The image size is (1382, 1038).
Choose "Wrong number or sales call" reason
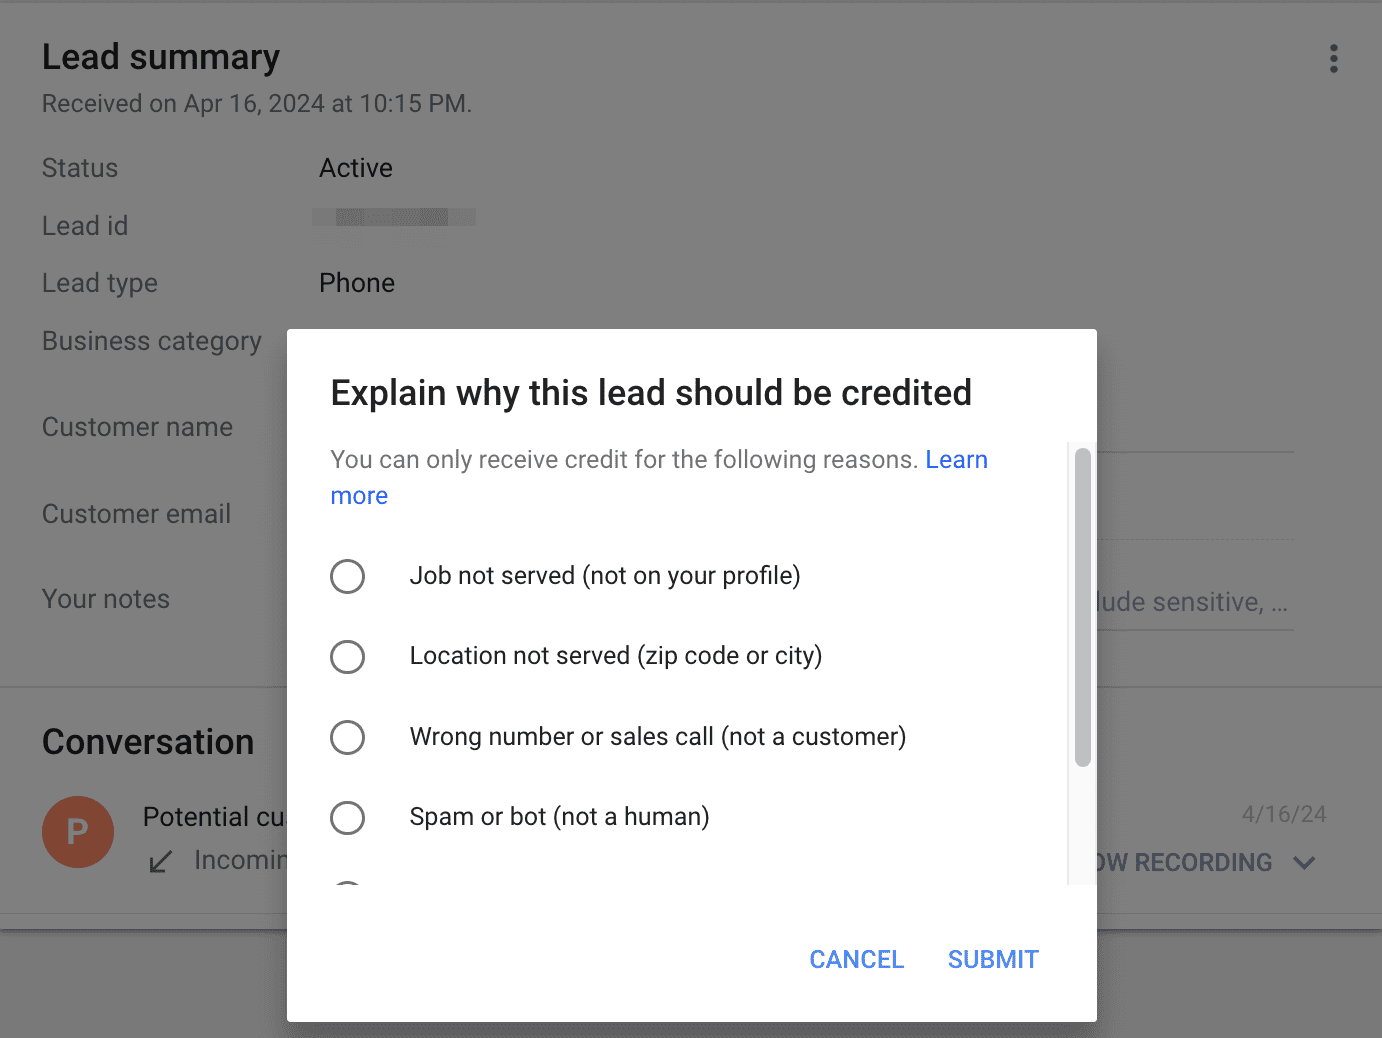[347, 737]
